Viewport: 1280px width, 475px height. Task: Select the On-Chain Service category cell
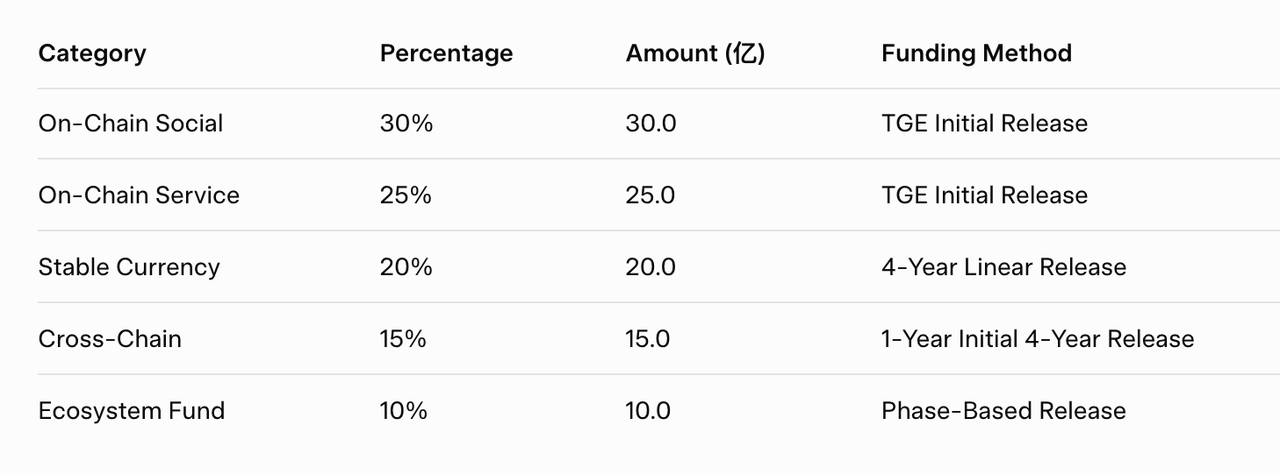point(139,196)
